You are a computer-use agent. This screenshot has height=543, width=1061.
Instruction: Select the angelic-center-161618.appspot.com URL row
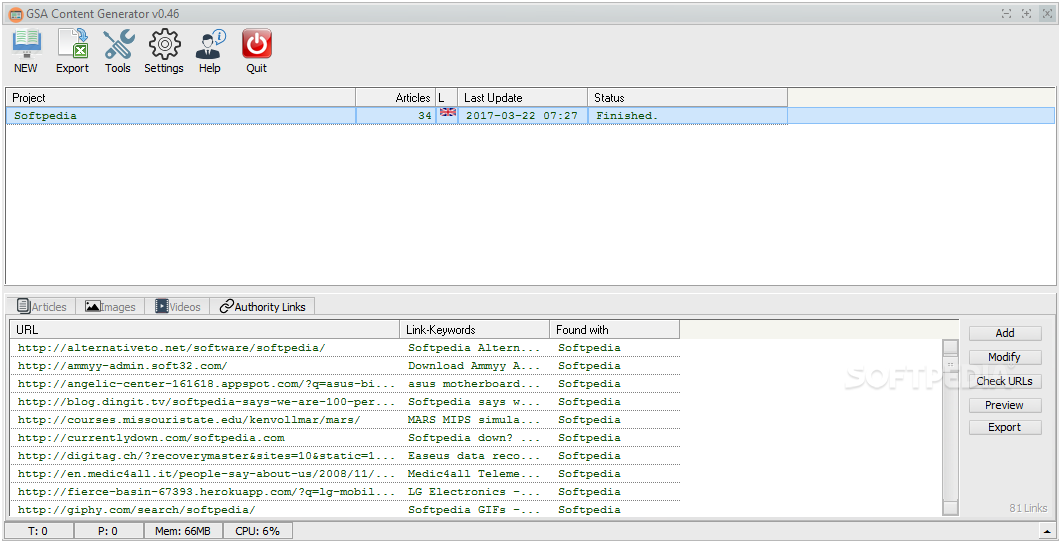coord(345,384)
